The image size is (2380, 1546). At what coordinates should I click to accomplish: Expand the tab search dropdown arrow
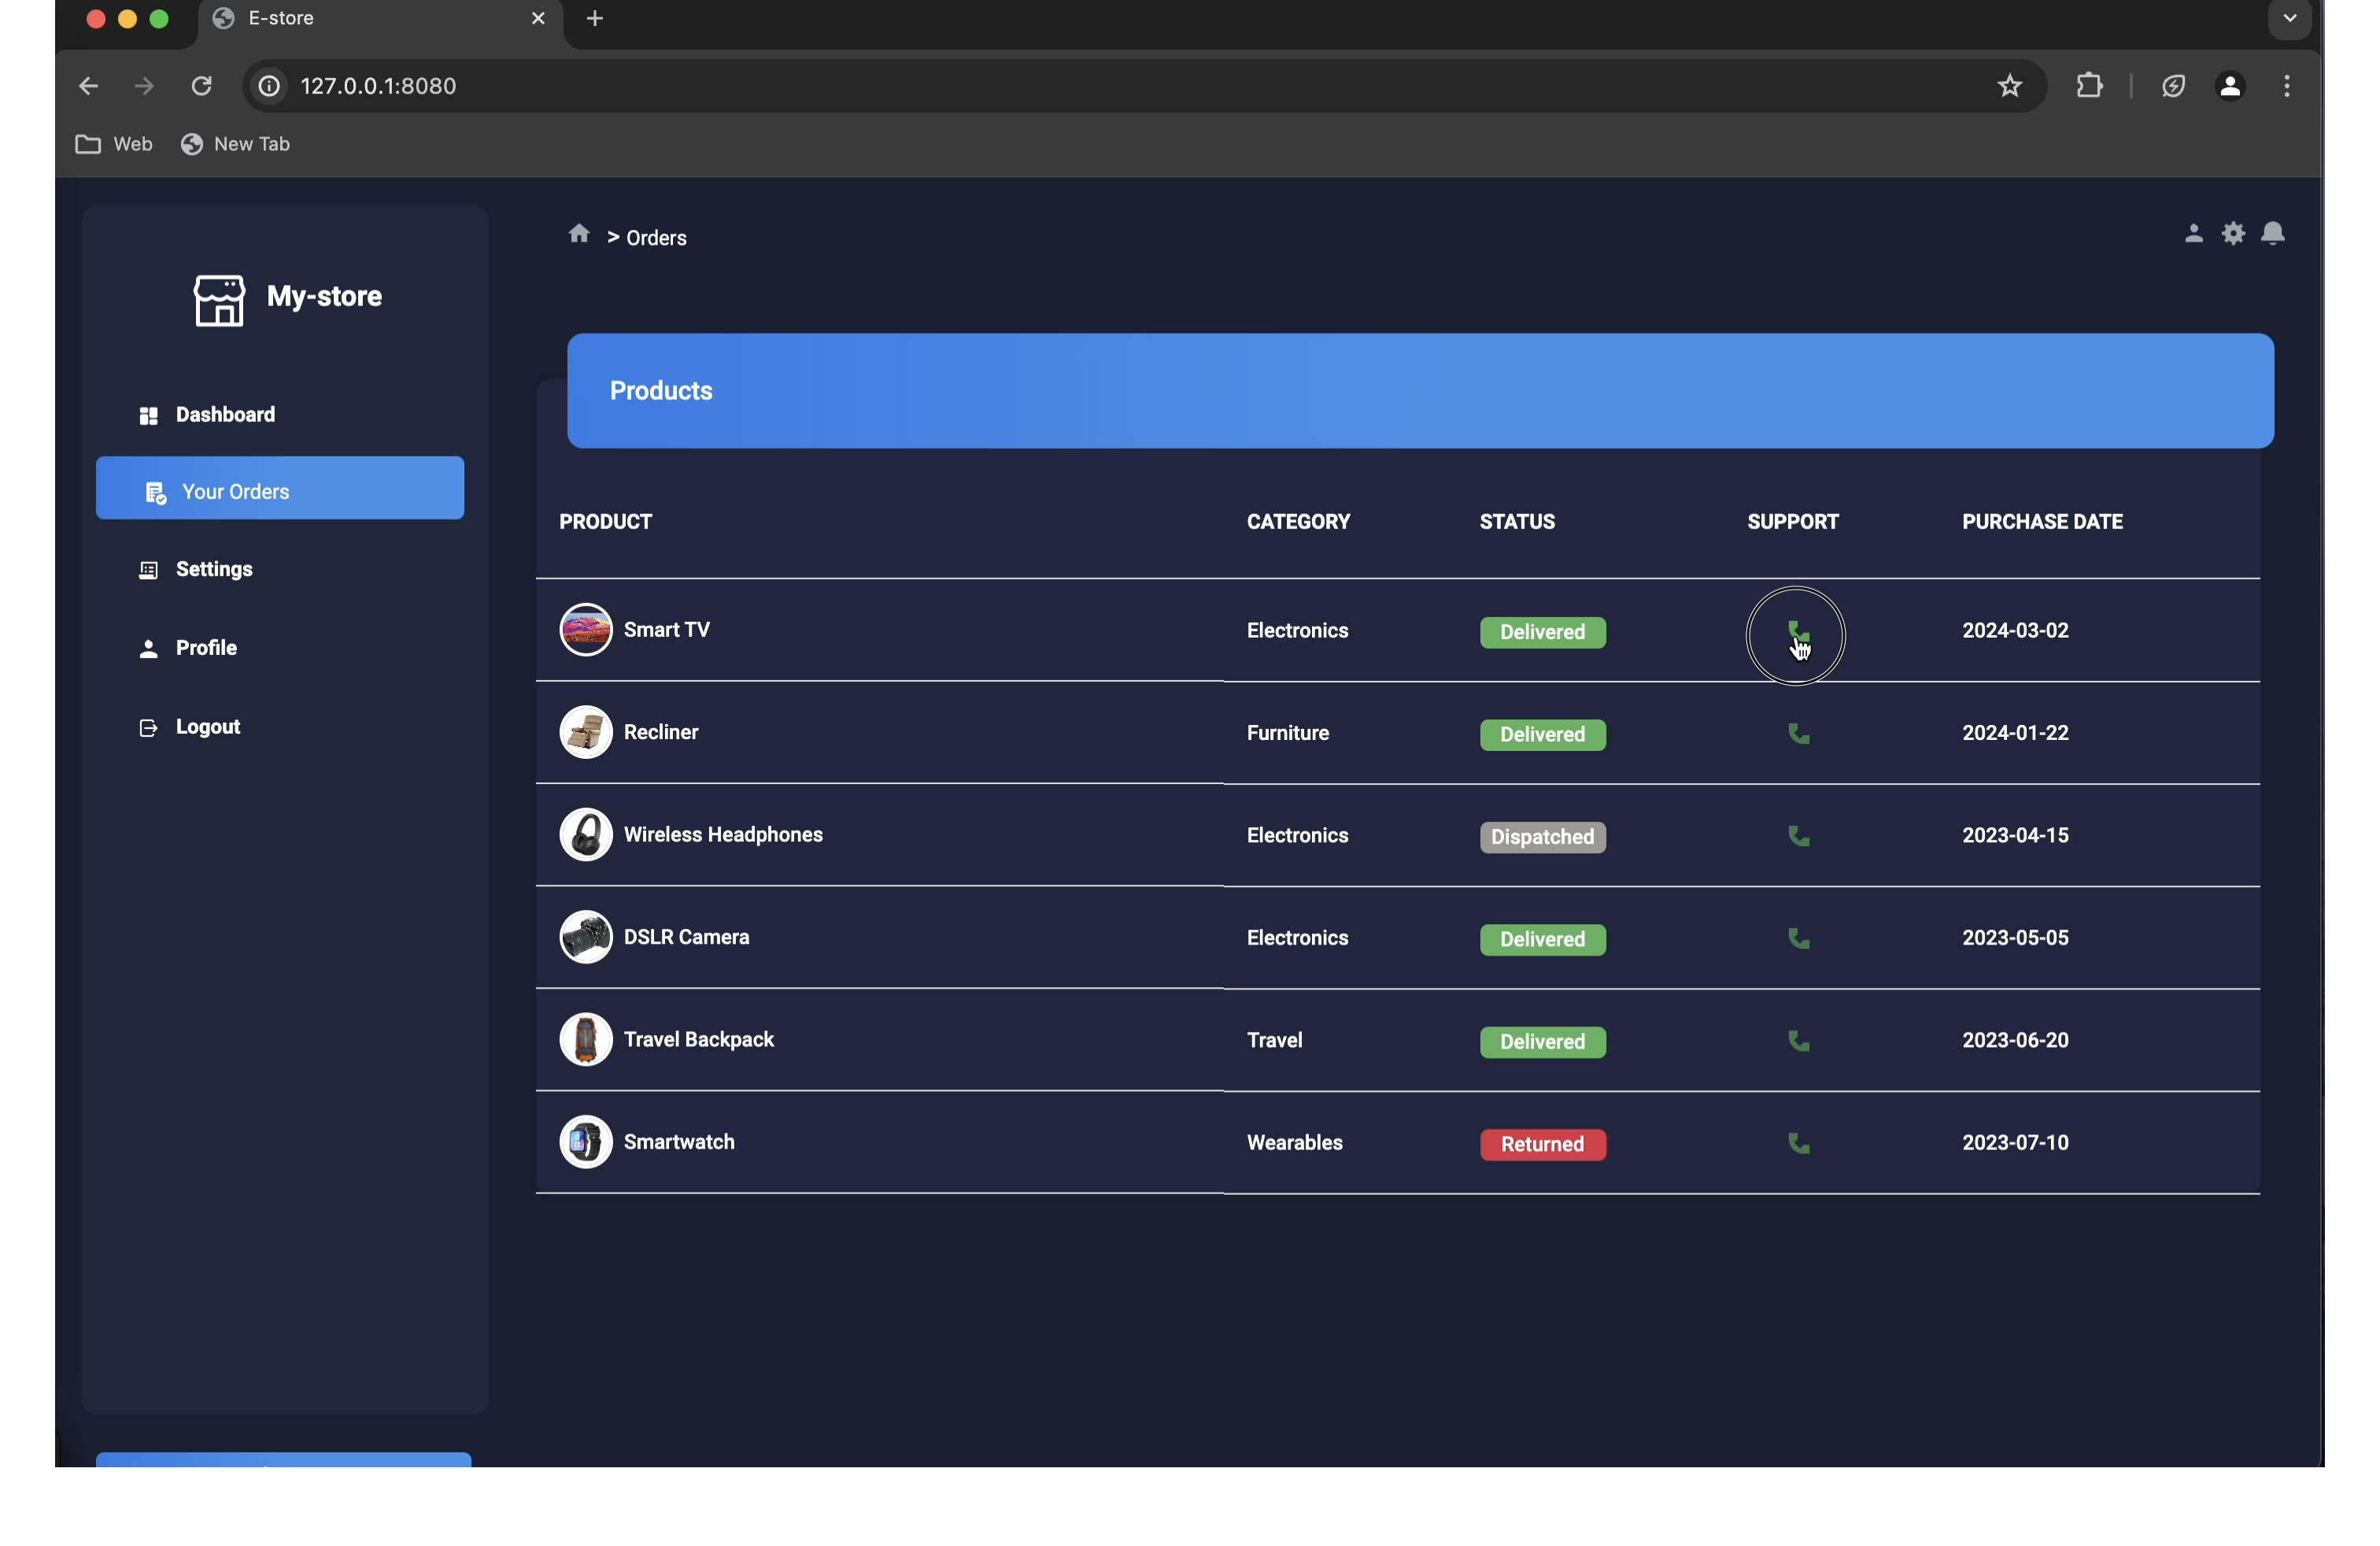2289,18
